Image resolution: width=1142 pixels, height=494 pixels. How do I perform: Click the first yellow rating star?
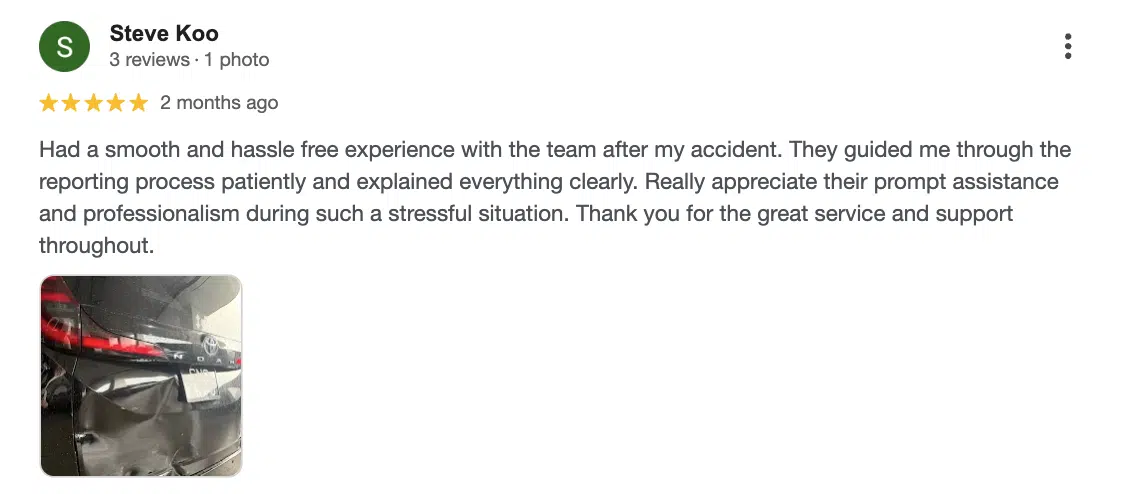tap(48, 103)
